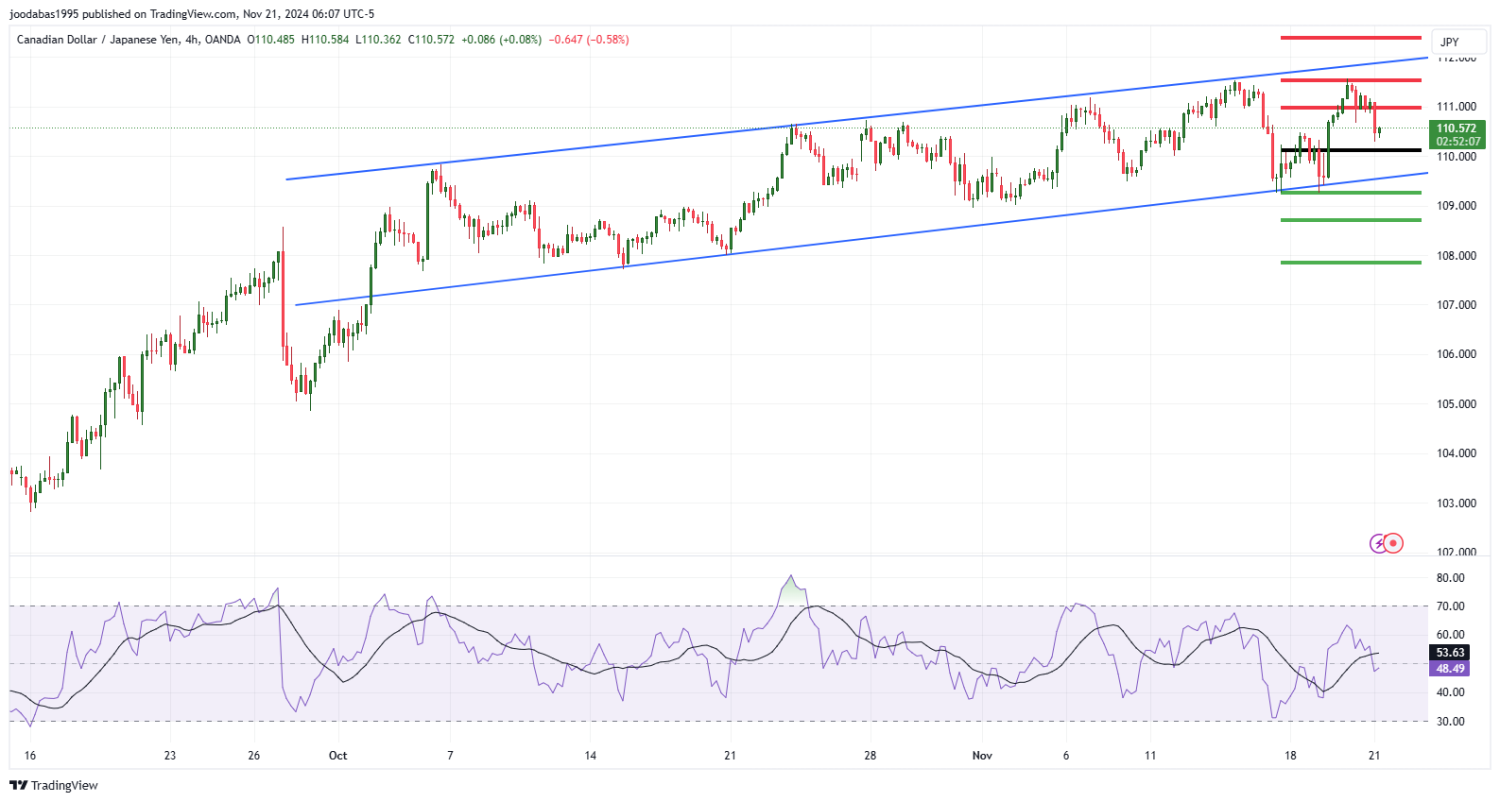This screenshot has height=802, width=1500.
Task: Click the 109.000 price axis label
Action: click(x=1456, y=206)
